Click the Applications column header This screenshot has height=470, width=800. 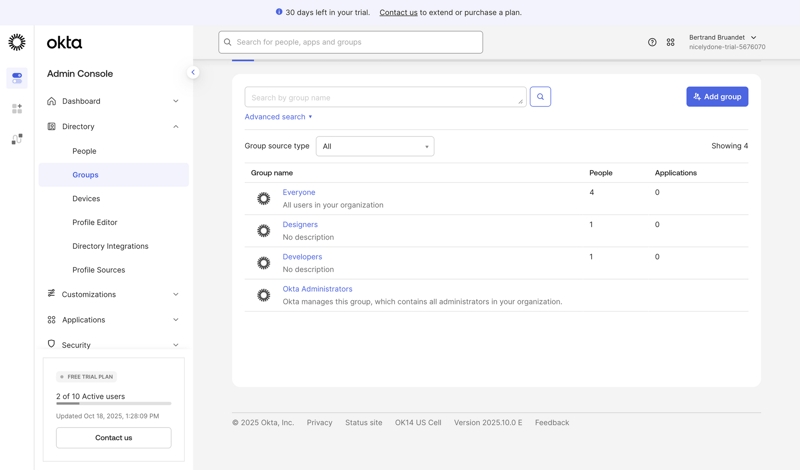(x=676, y=173)
